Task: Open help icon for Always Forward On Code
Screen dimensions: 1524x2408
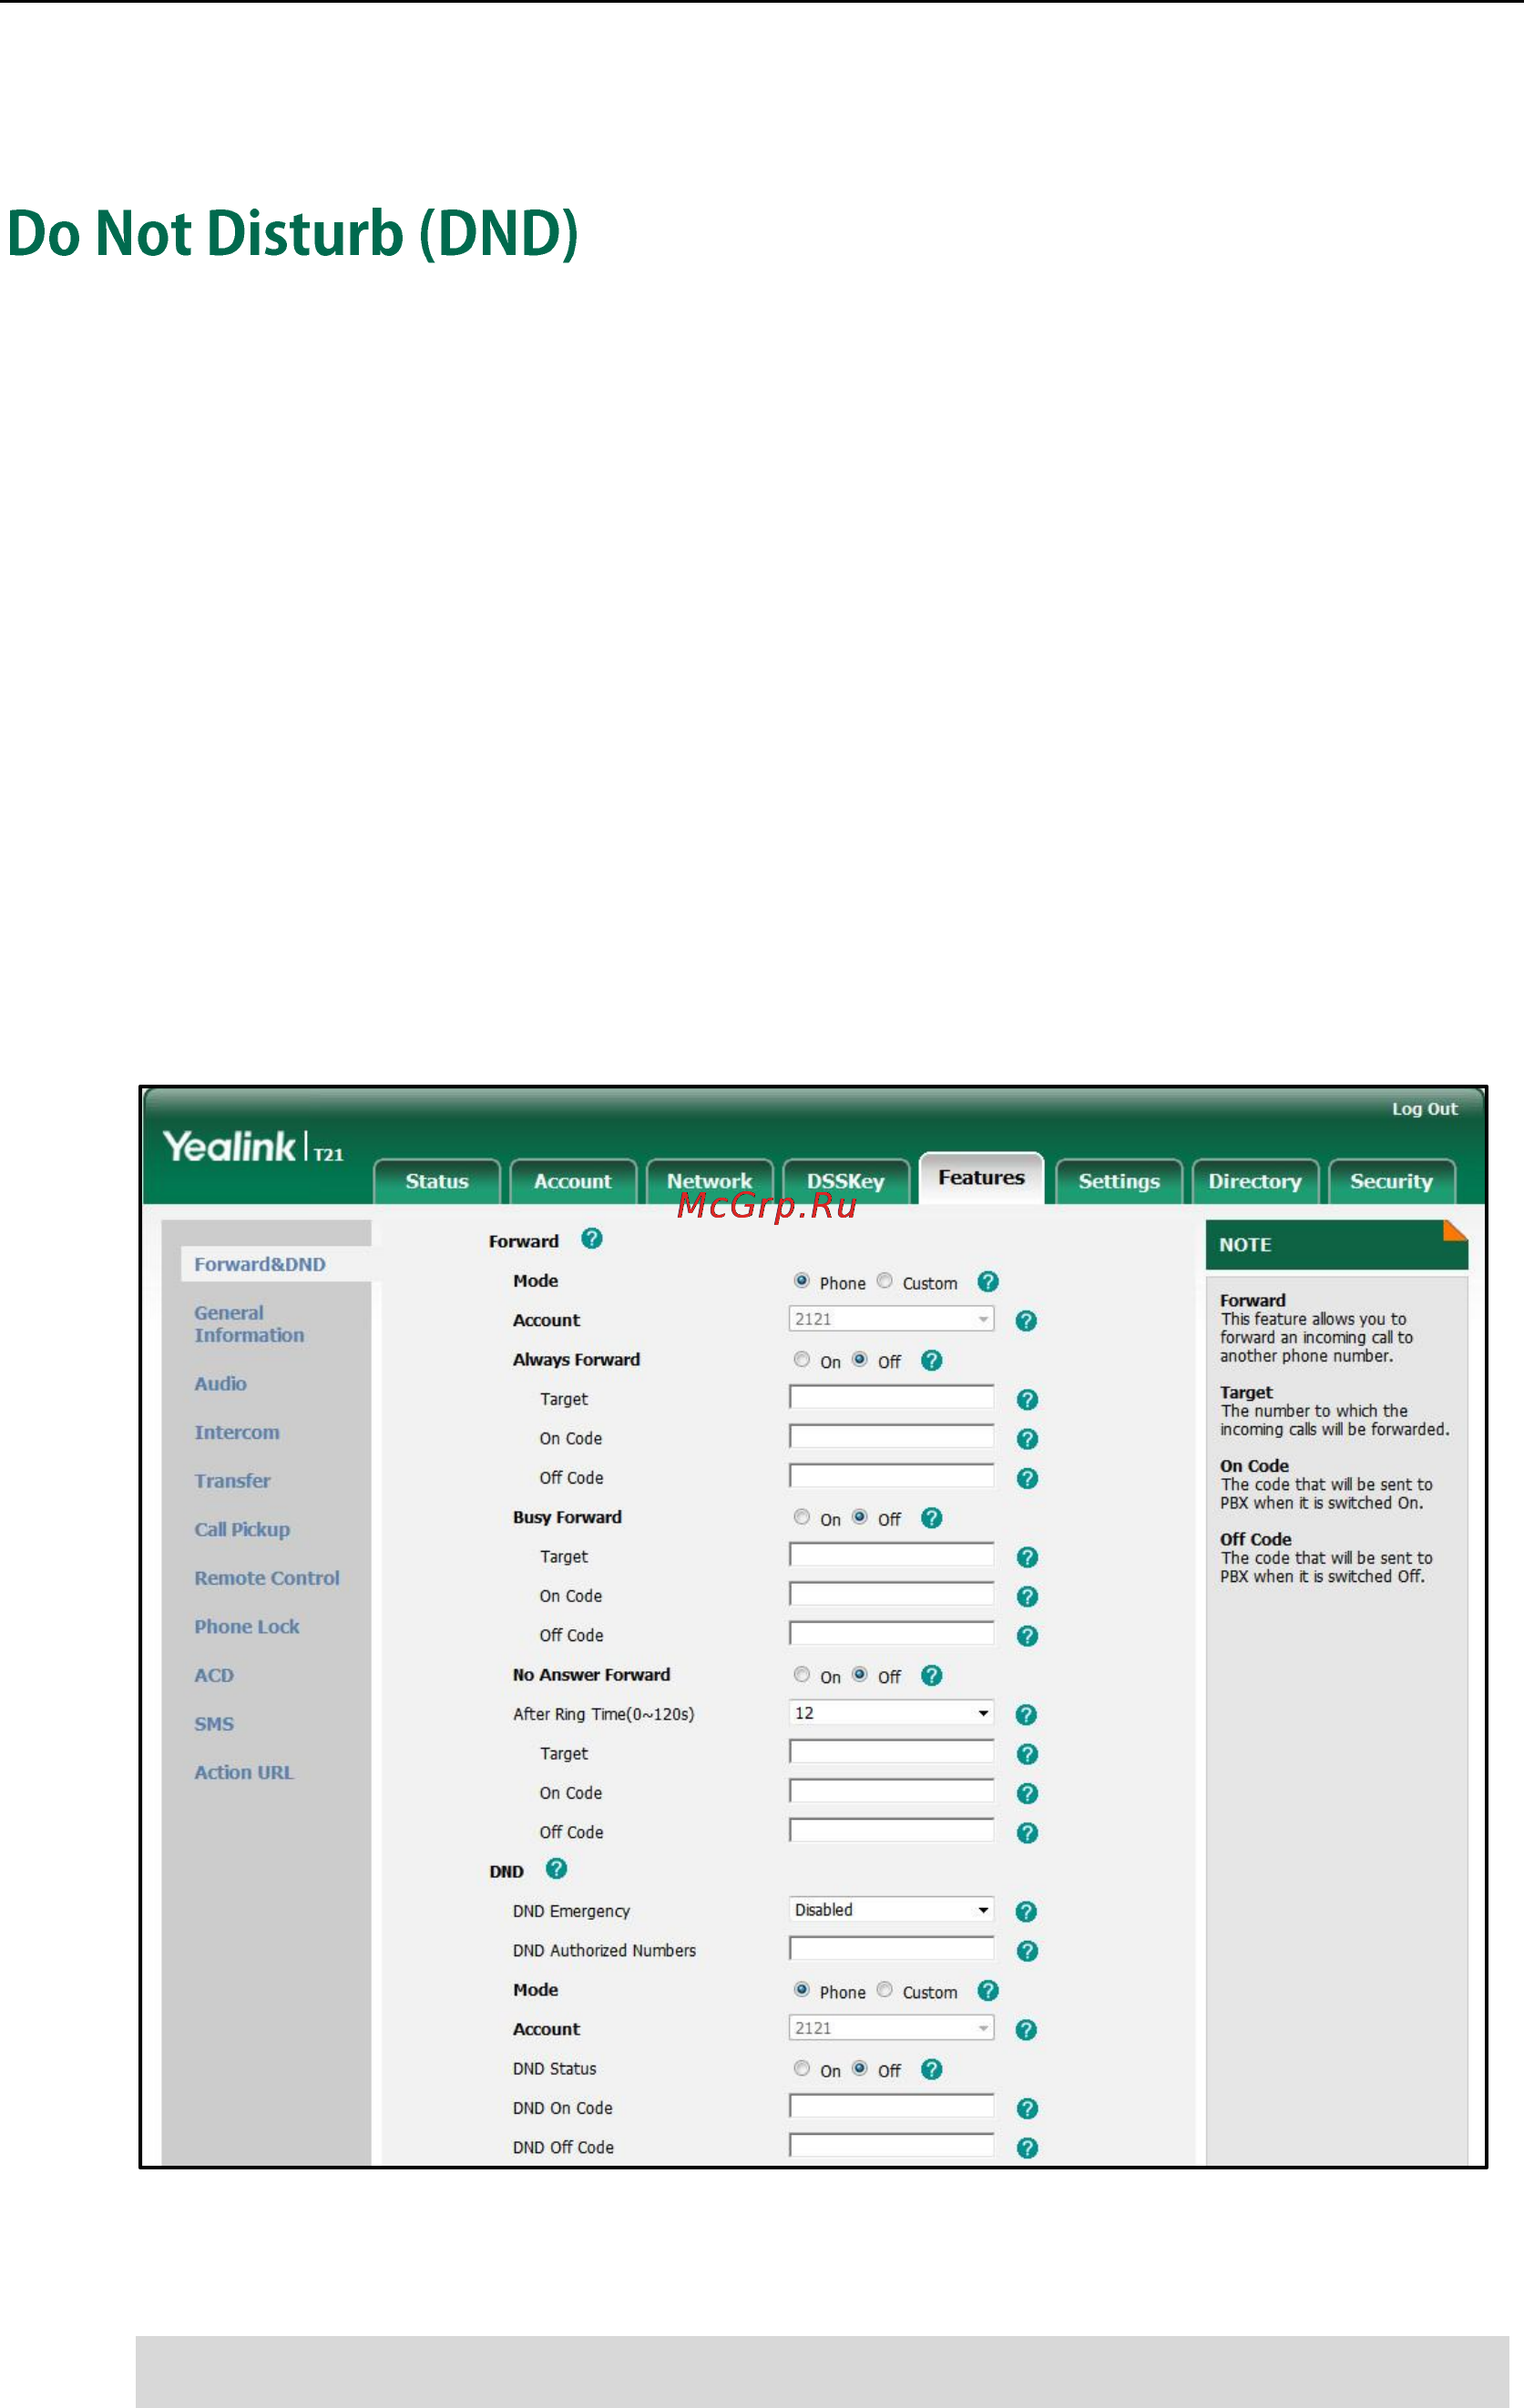Action: (x=1026, y=1439)
